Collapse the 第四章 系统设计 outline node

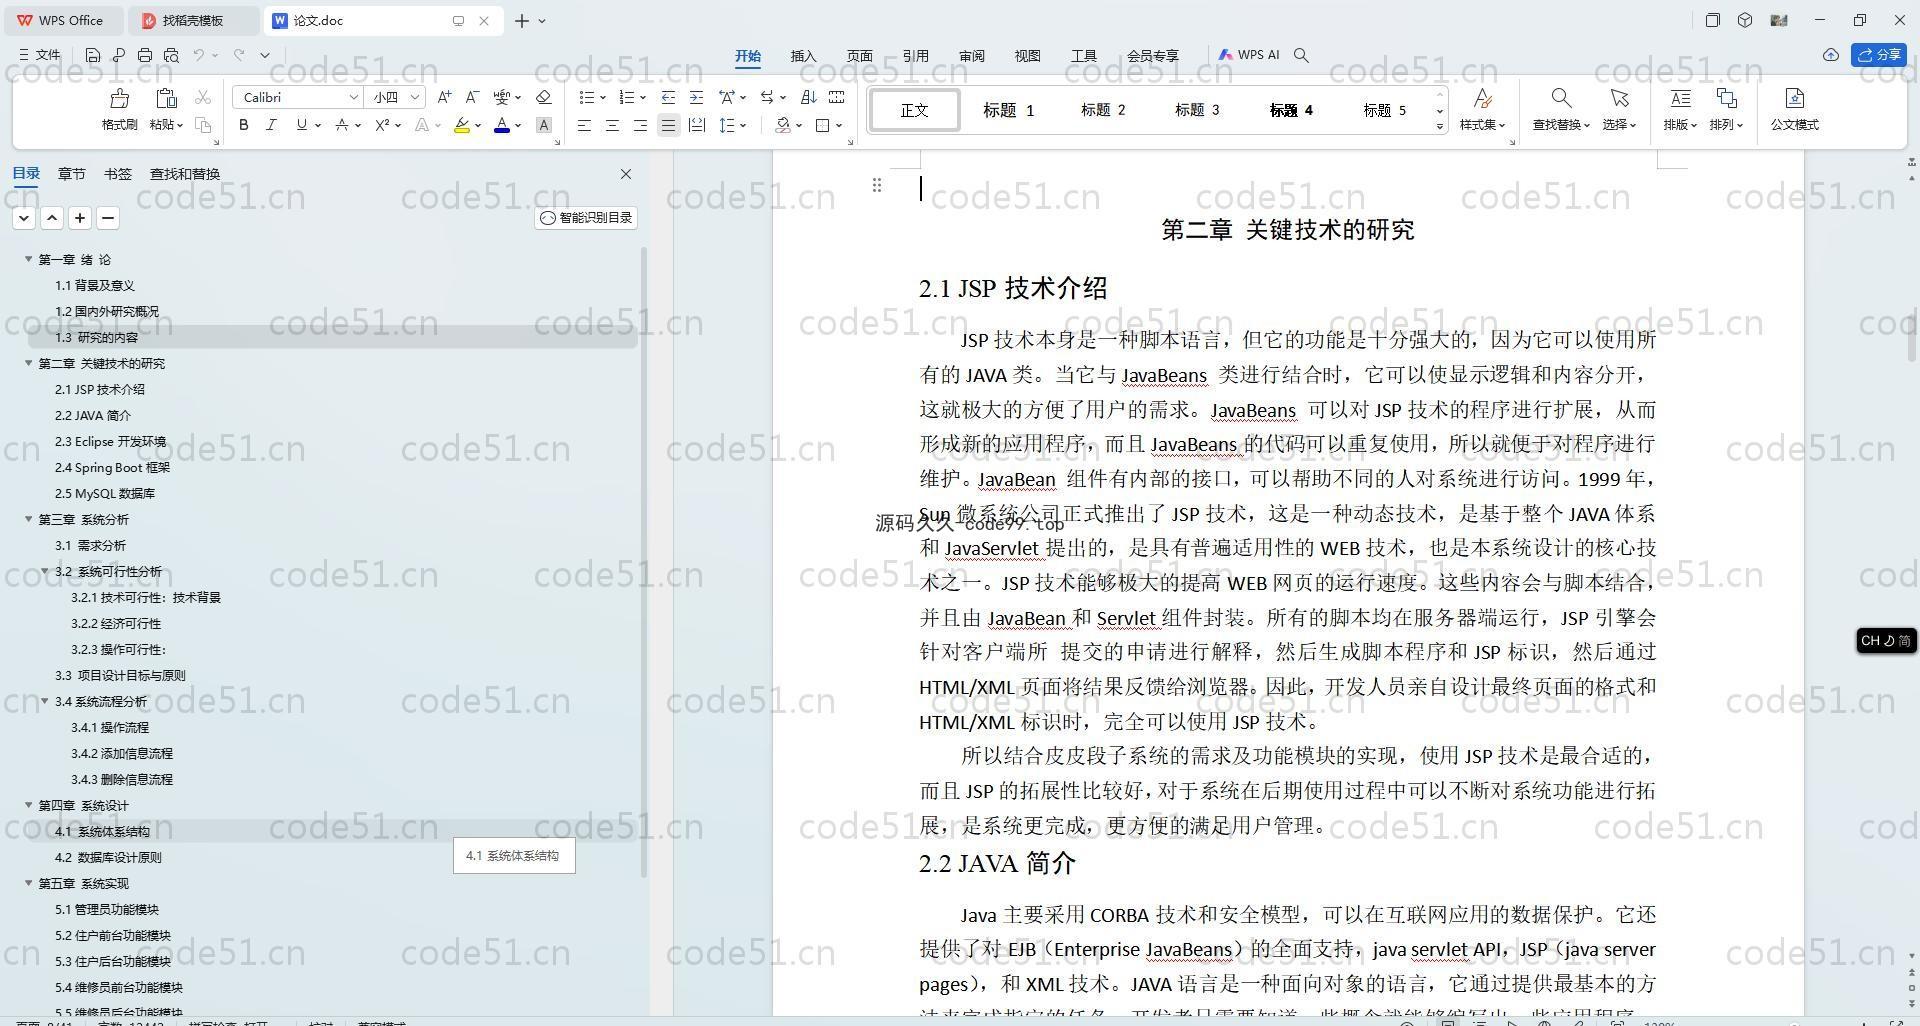click(28, 805)
